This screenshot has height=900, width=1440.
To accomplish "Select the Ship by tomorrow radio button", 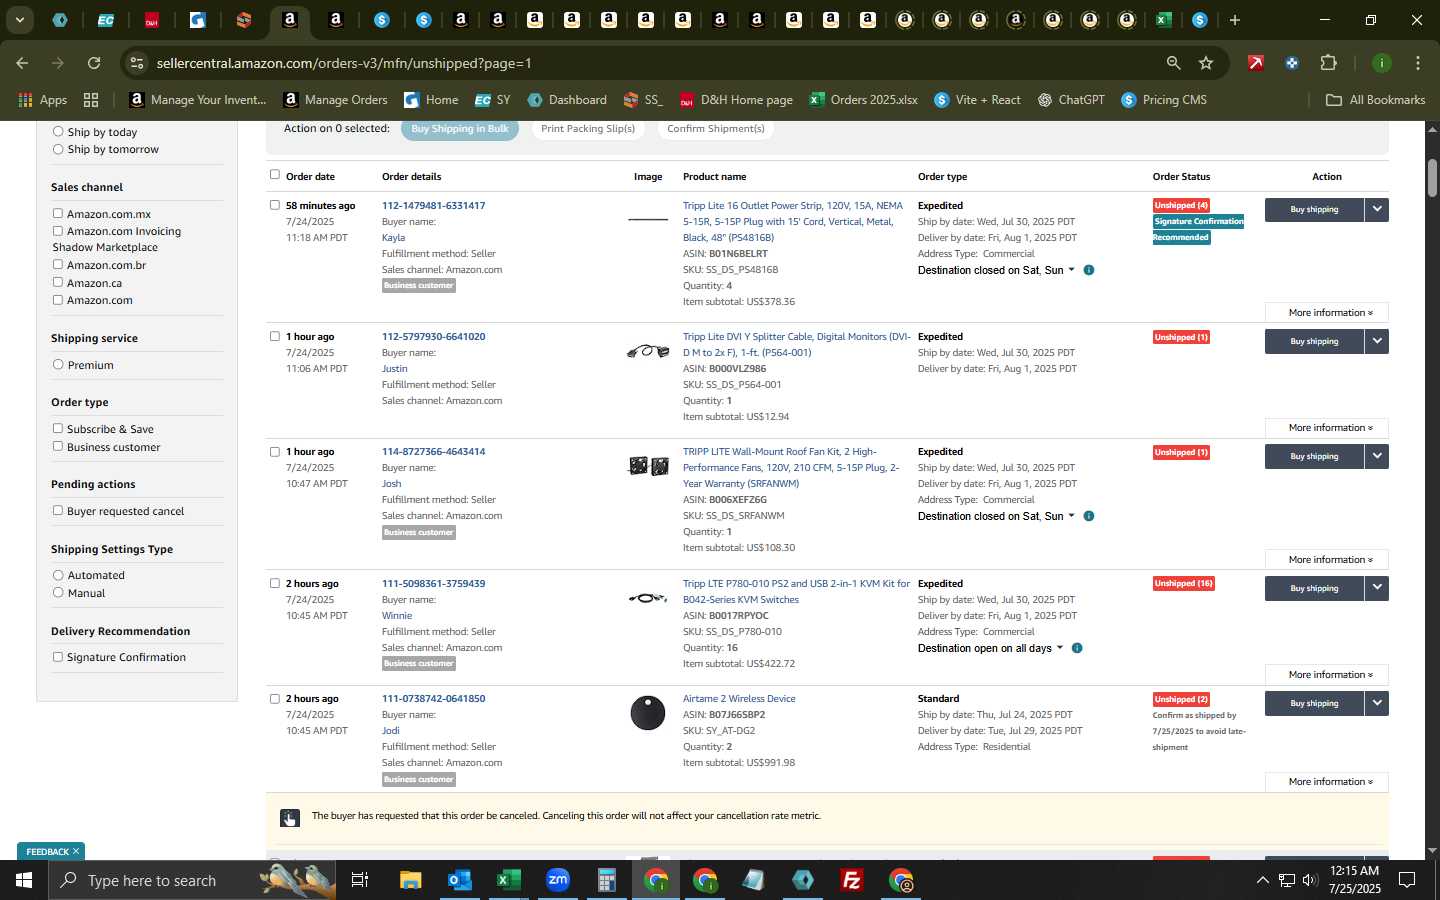I will pyautogui.click(x=58, y=149).
